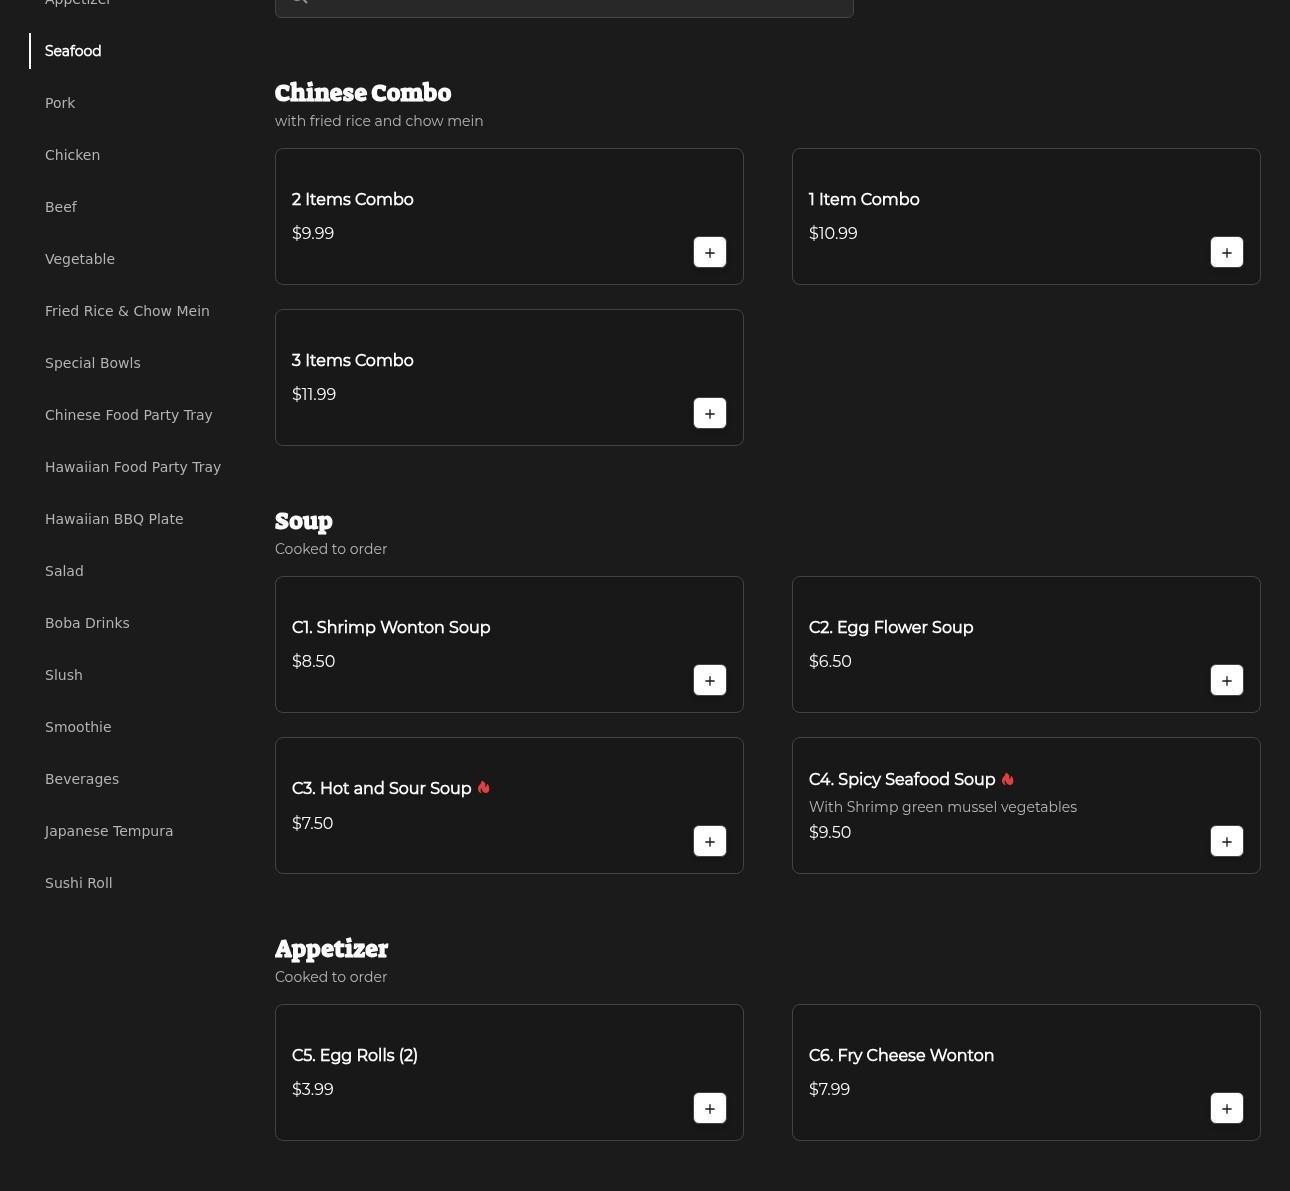Click the C3. Hot and Sour Soup title

pos(382,789)
